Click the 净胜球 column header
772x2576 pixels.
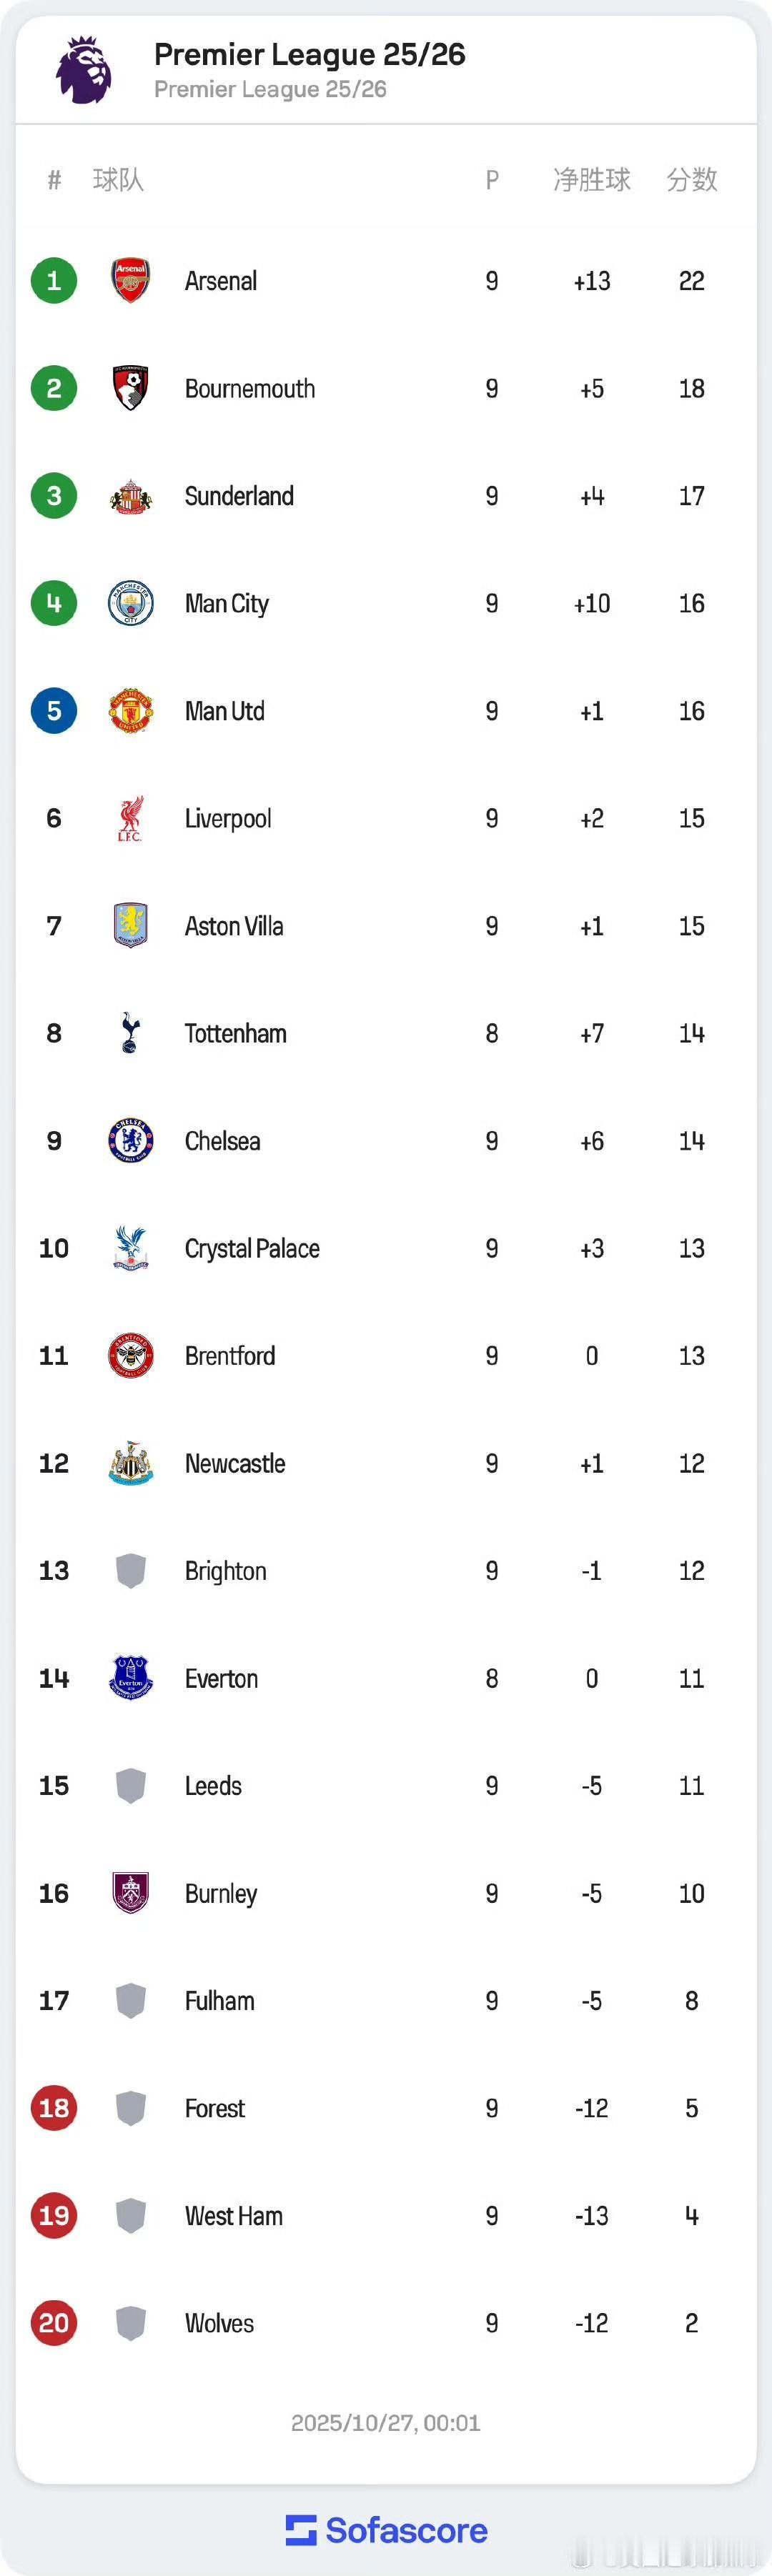tap(592, 180)
